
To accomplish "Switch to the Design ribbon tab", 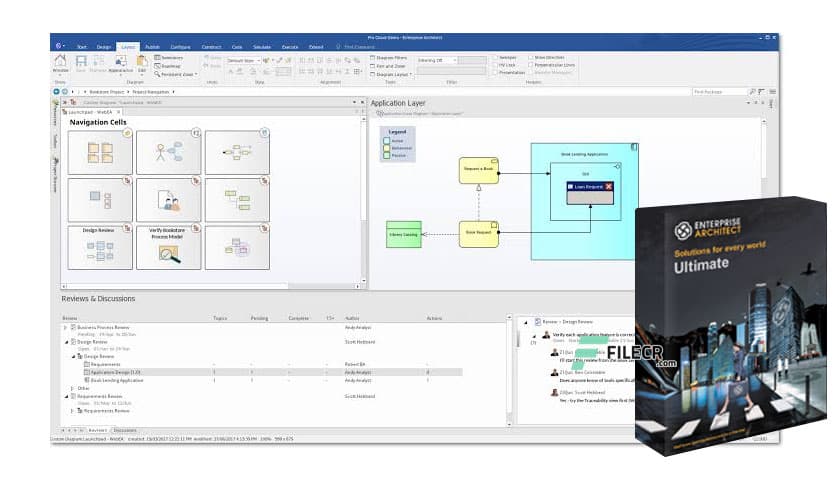I will pos(103,47).
